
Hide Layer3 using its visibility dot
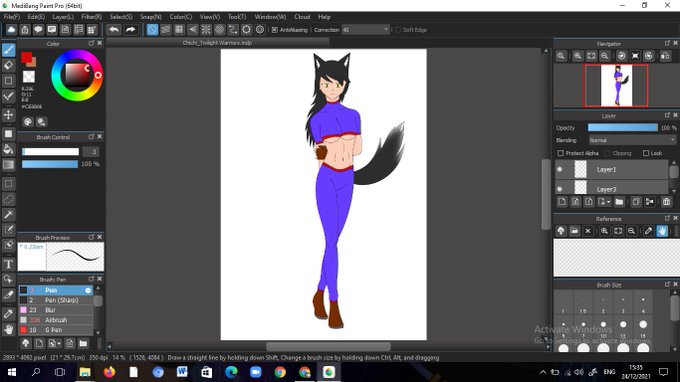click(560, 189)
